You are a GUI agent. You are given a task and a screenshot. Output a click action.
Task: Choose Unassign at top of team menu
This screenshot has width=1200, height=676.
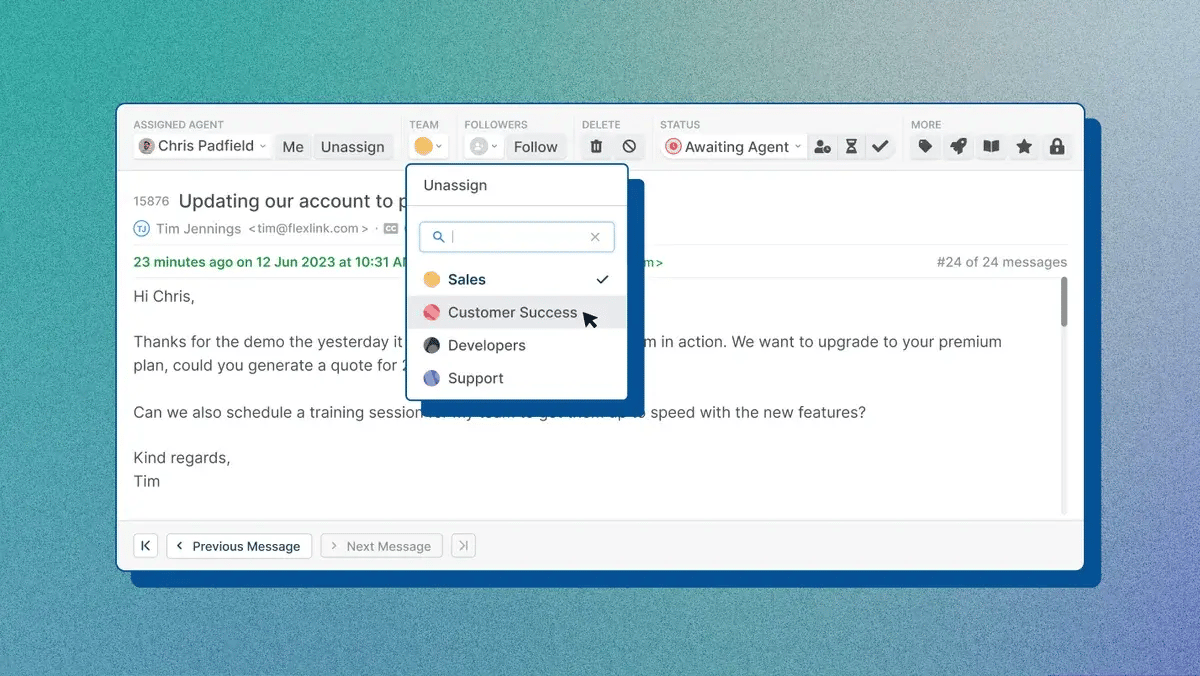[455, 185]
